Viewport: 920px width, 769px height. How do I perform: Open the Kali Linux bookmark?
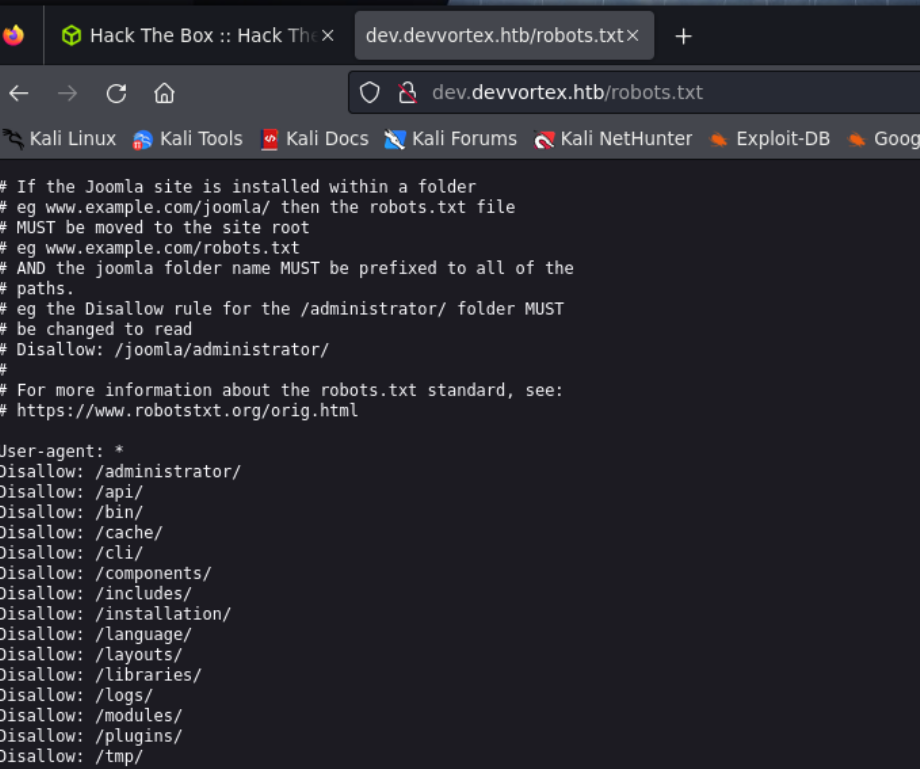tap(60, 139)
